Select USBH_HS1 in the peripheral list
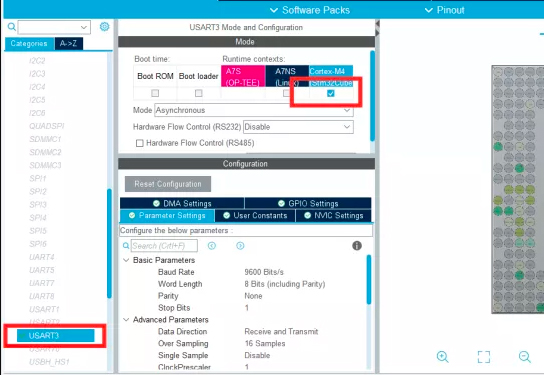The height and width of the screenshot is (375, 544). coord(49,362)
